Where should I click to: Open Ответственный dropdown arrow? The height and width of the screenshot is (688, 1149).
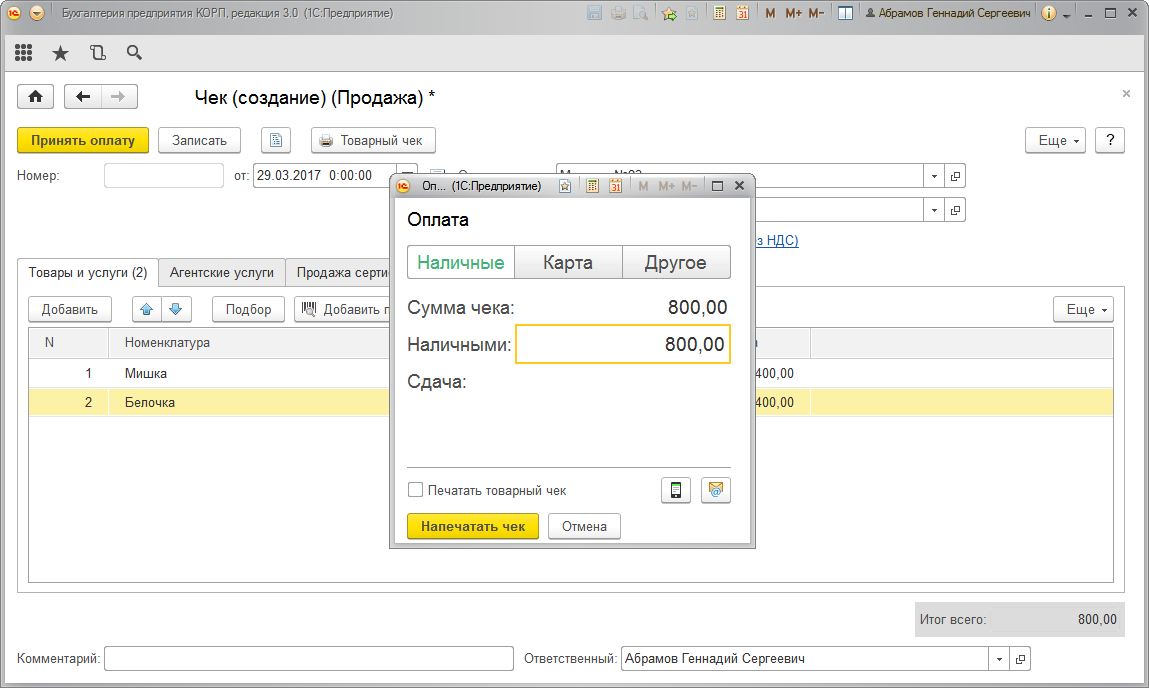pos(999,659)
